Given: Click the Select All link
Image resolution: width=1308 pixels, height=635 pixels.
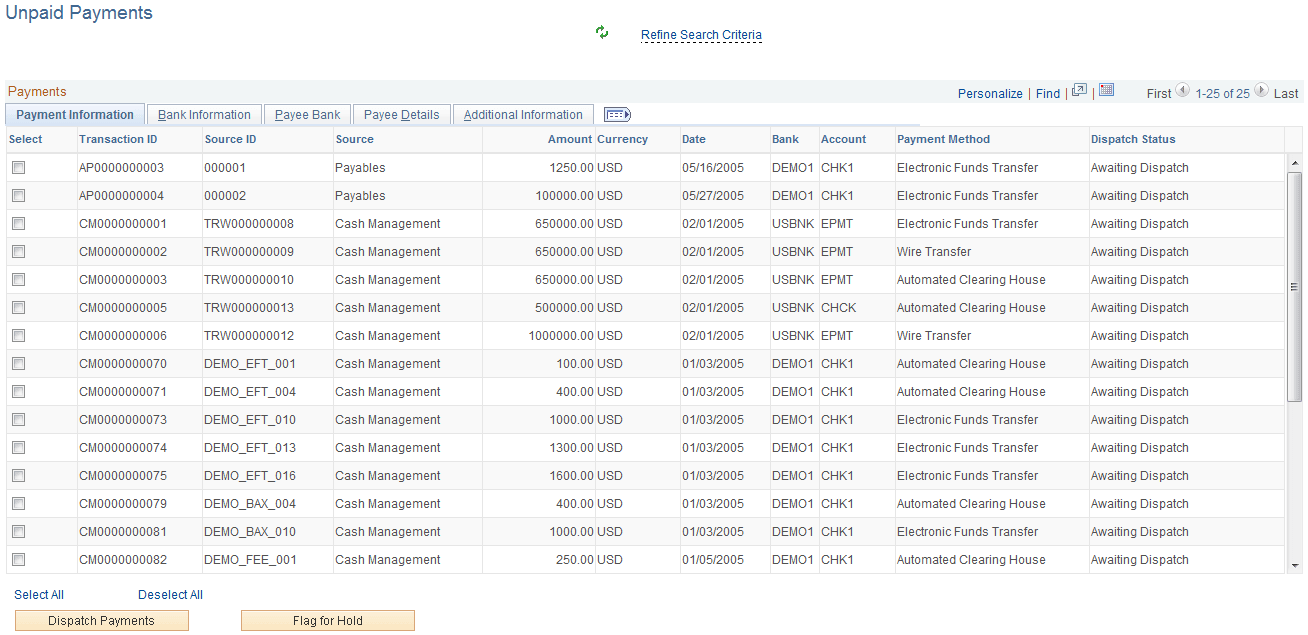Looking at the screenshot, I should 38,594.
